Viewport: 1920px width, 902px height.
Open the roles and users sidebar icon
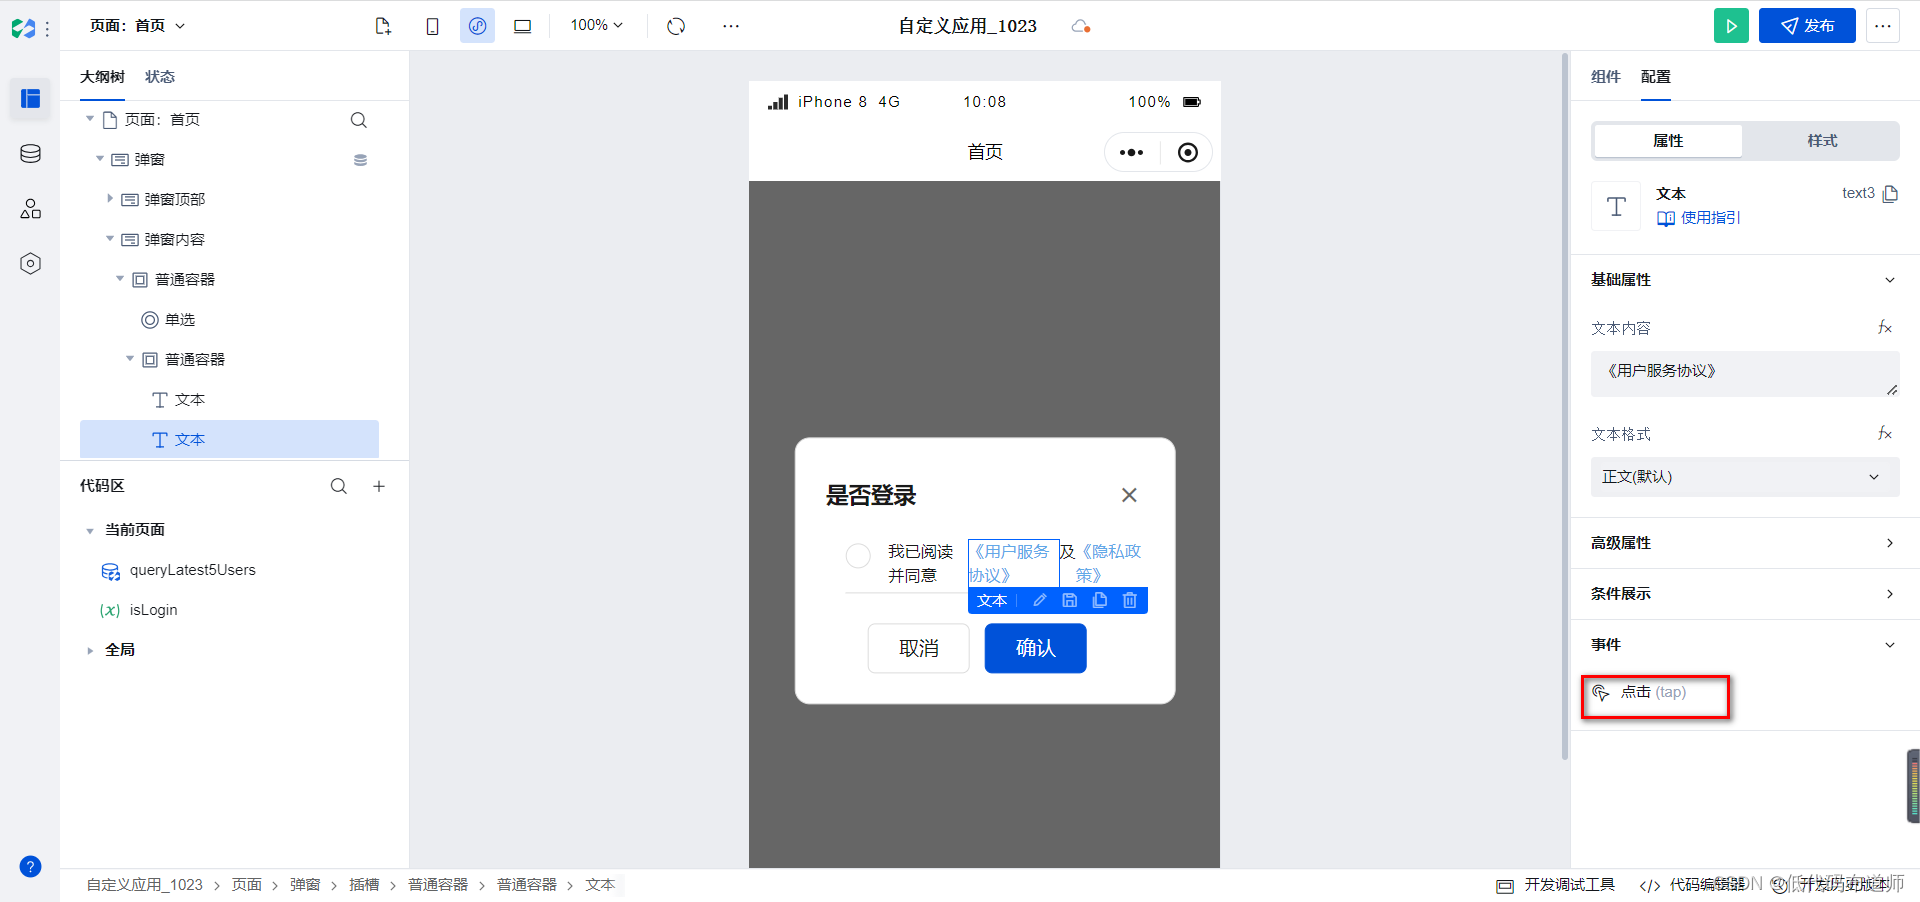30,208
